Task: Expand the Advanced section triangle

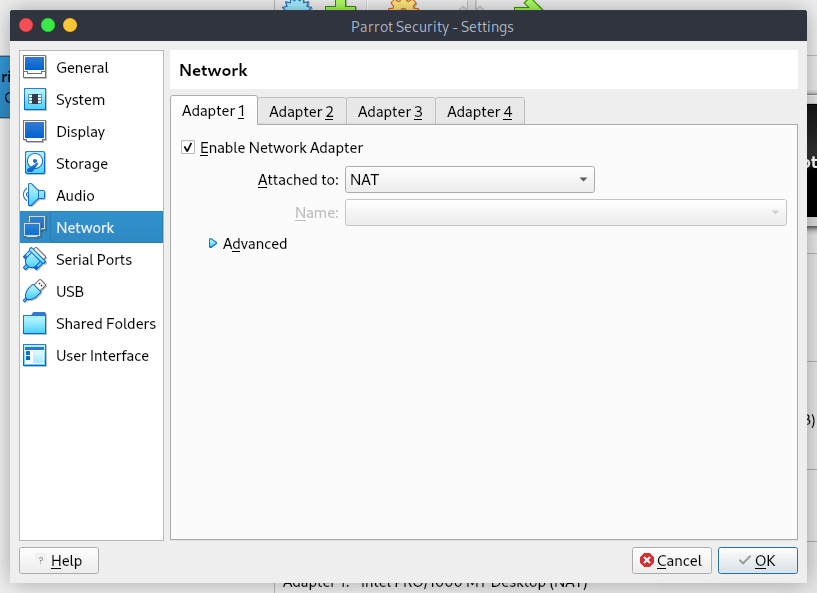Action: coord(213,243)
